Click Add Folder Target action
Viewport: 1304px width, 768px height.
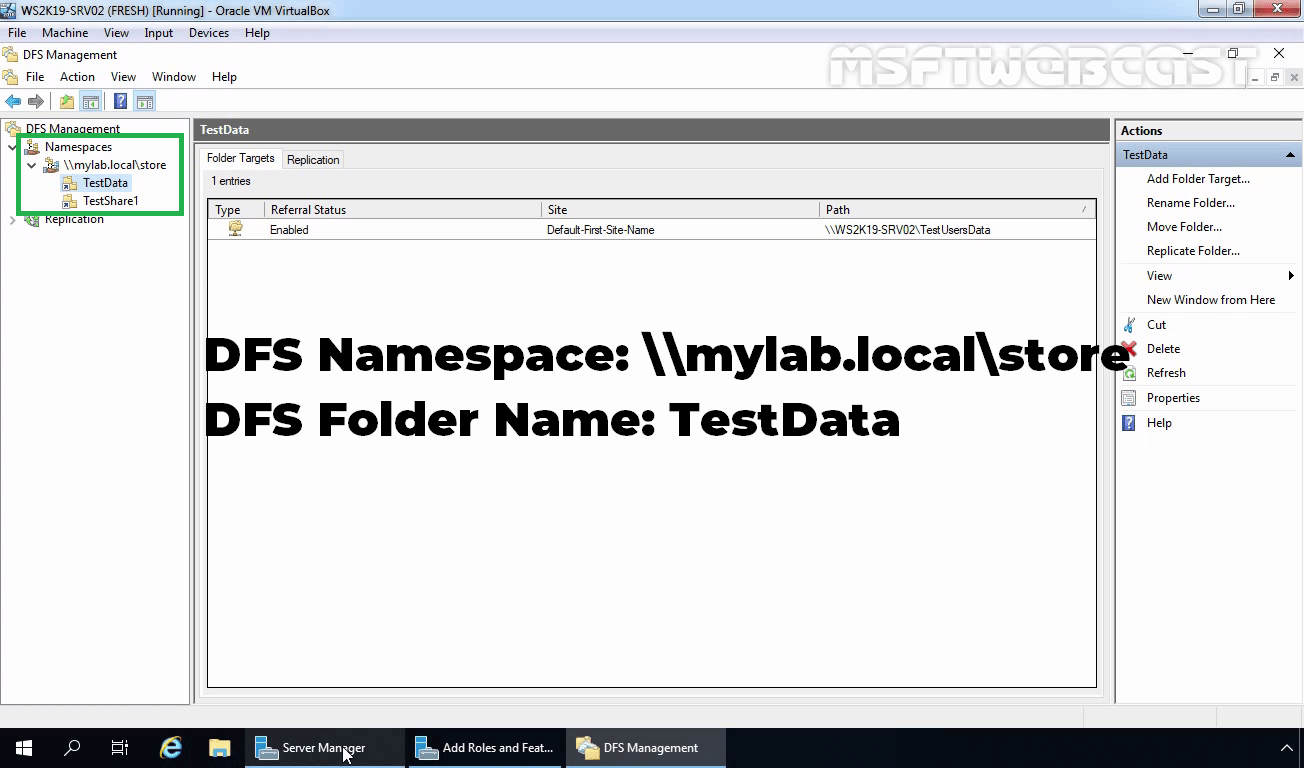coord(1198,179)
